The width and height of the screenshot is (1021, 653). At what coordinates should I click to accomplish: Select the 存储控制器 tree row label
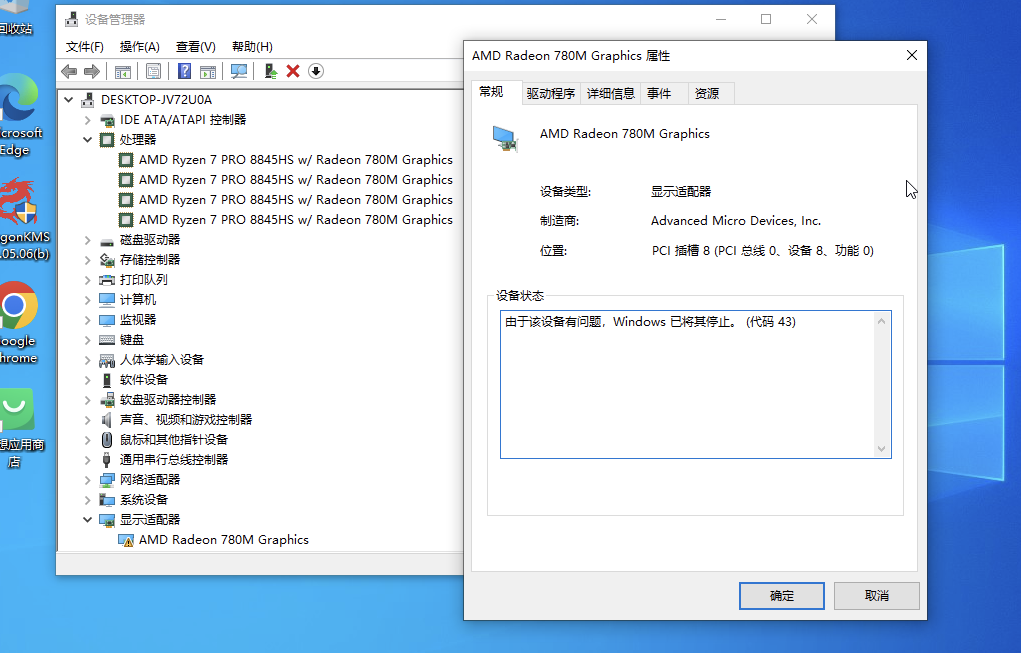coord(150,260)
